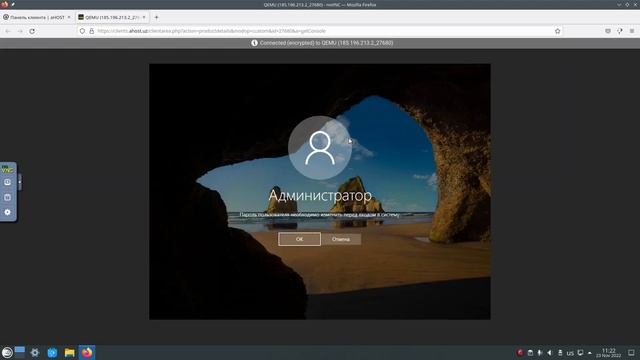The image size is (640, 360).
Task: Open System Settings from the taskbar
Action: [35, 353]
